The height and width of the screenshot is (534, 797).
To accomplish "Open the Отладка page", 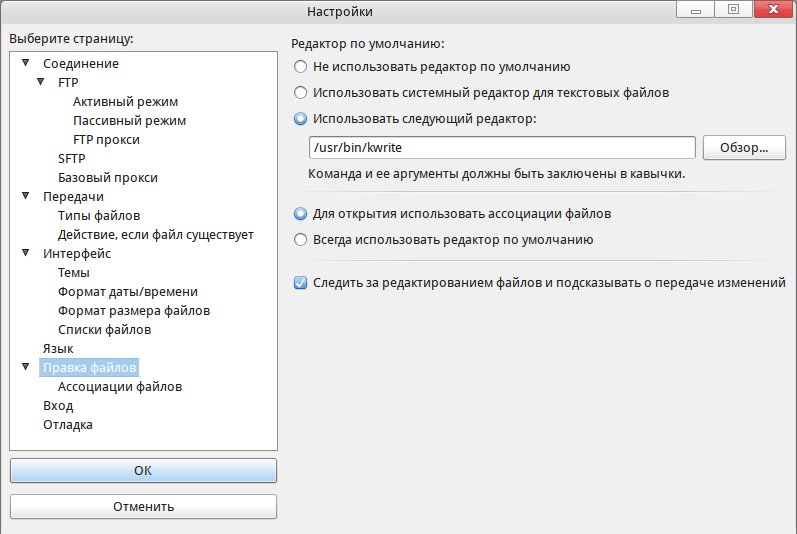I will (x=68, y=425).
